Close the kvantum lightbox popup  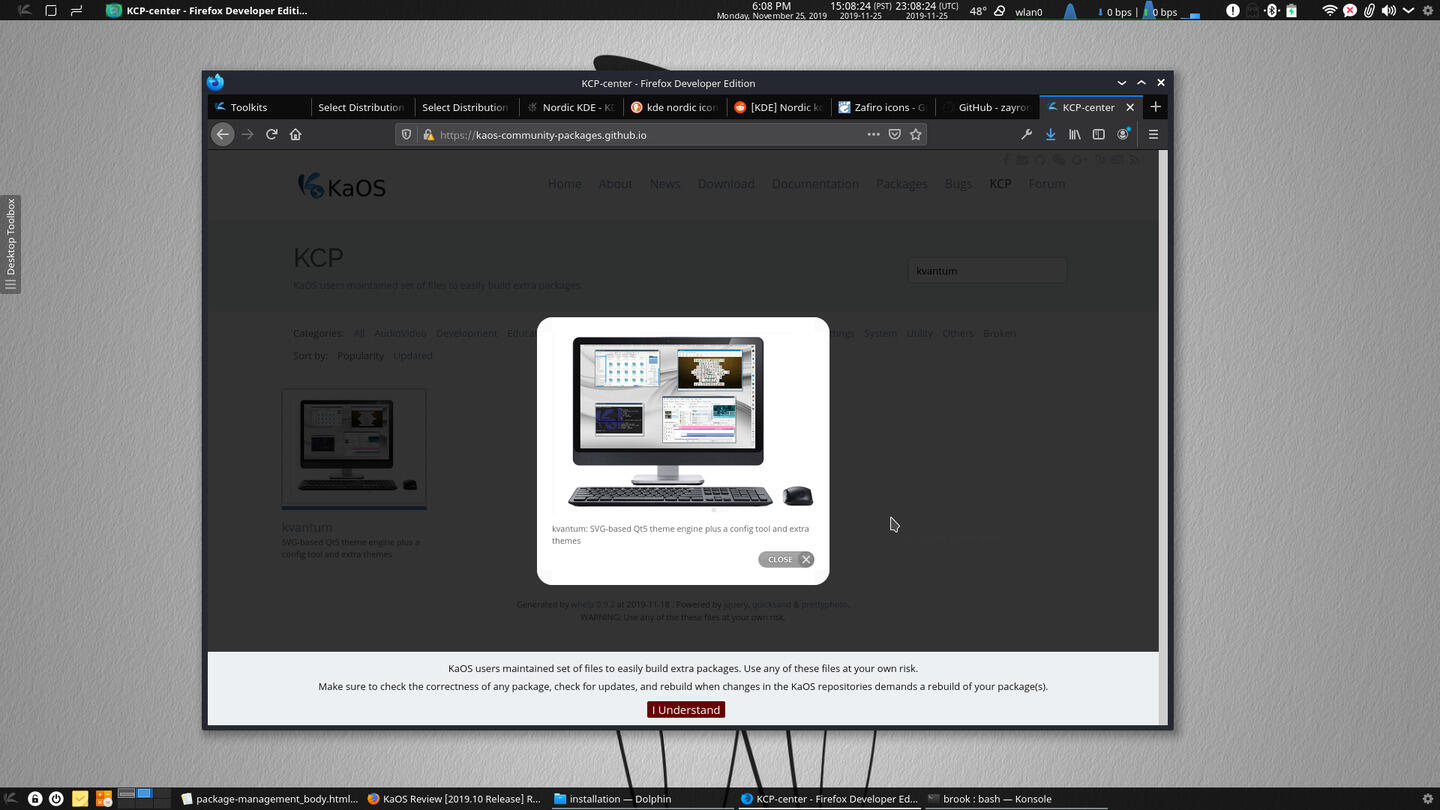point(786,559)
